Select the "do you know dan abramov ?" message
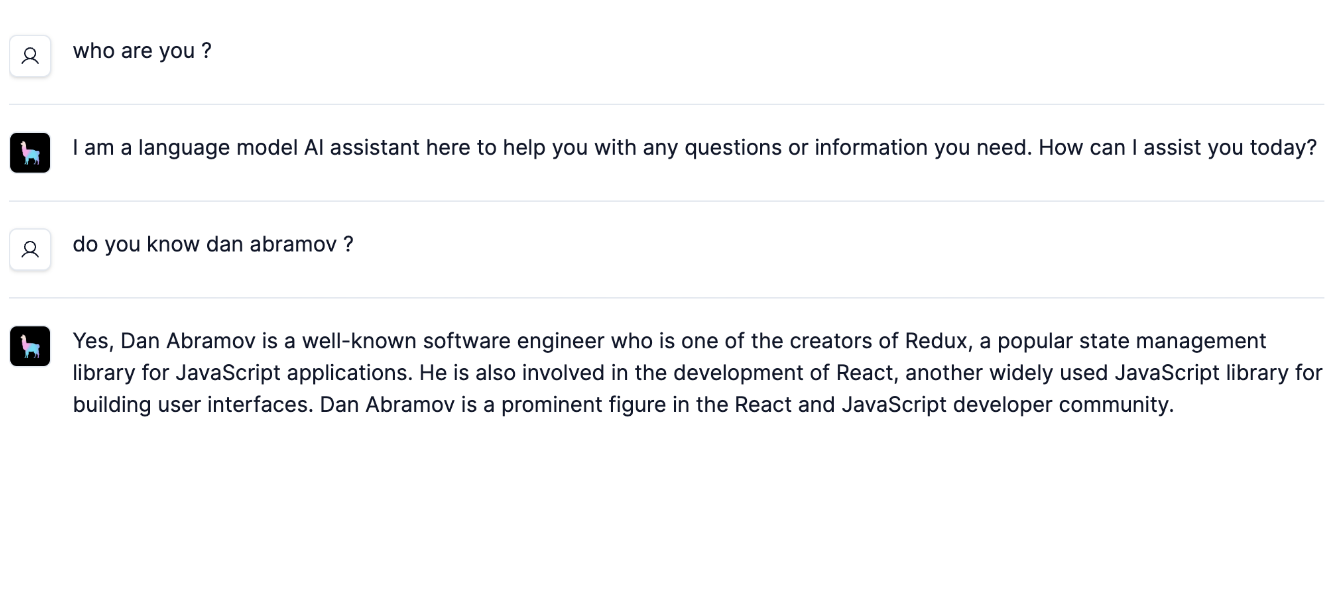 coord(213,244)
